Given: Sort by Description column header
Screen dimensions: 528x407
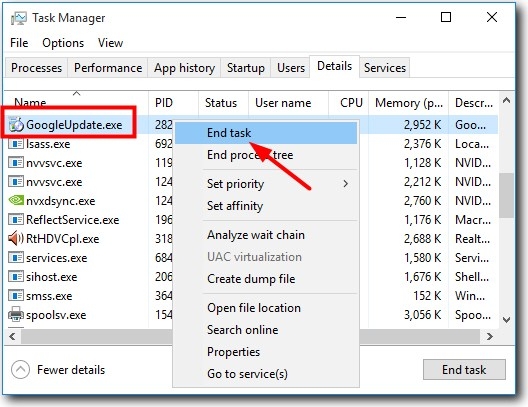Looking at the screenshot, I should [473, 103].
